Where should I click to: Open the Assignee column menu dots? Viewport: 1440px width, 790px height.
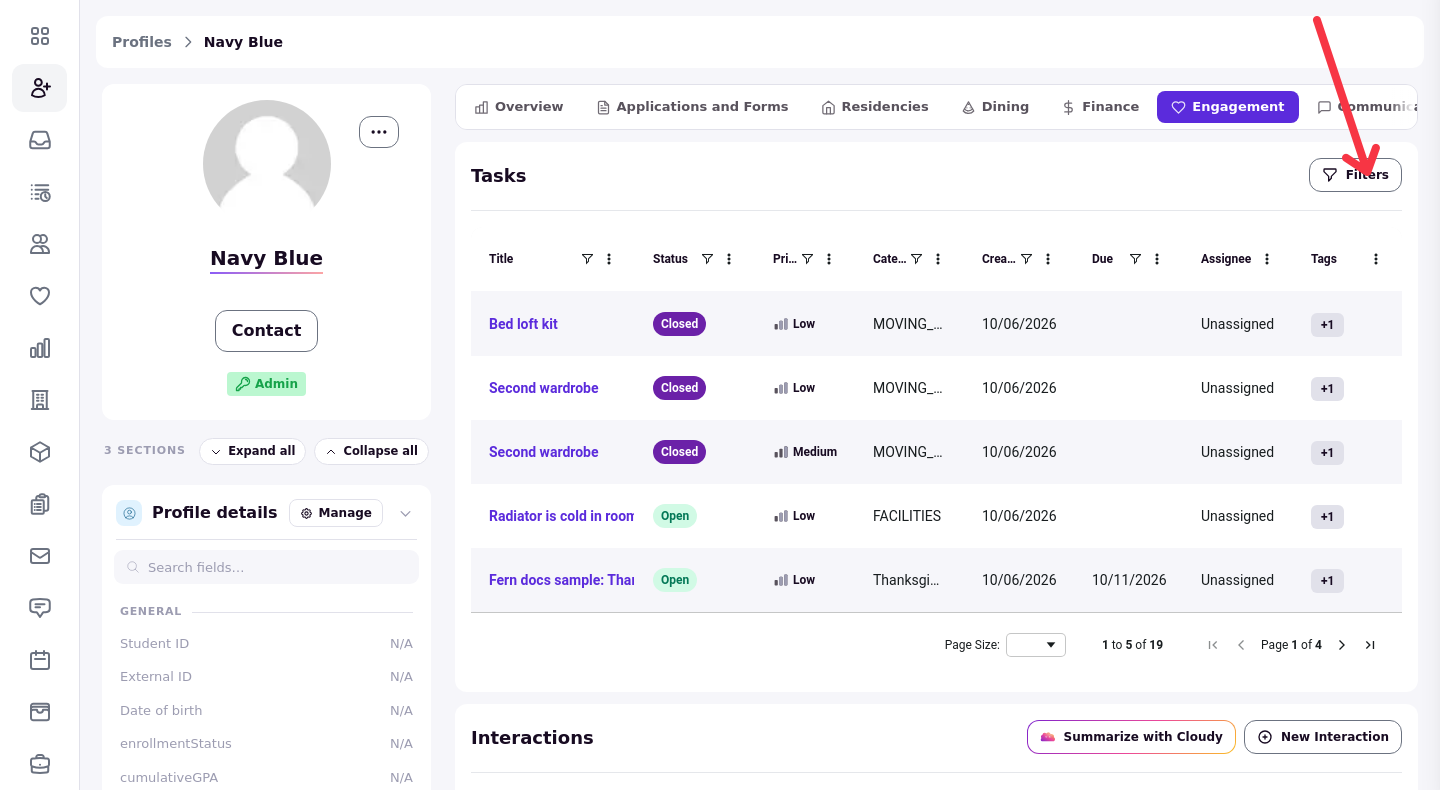pyautogui.click(x=1267, y=259)
